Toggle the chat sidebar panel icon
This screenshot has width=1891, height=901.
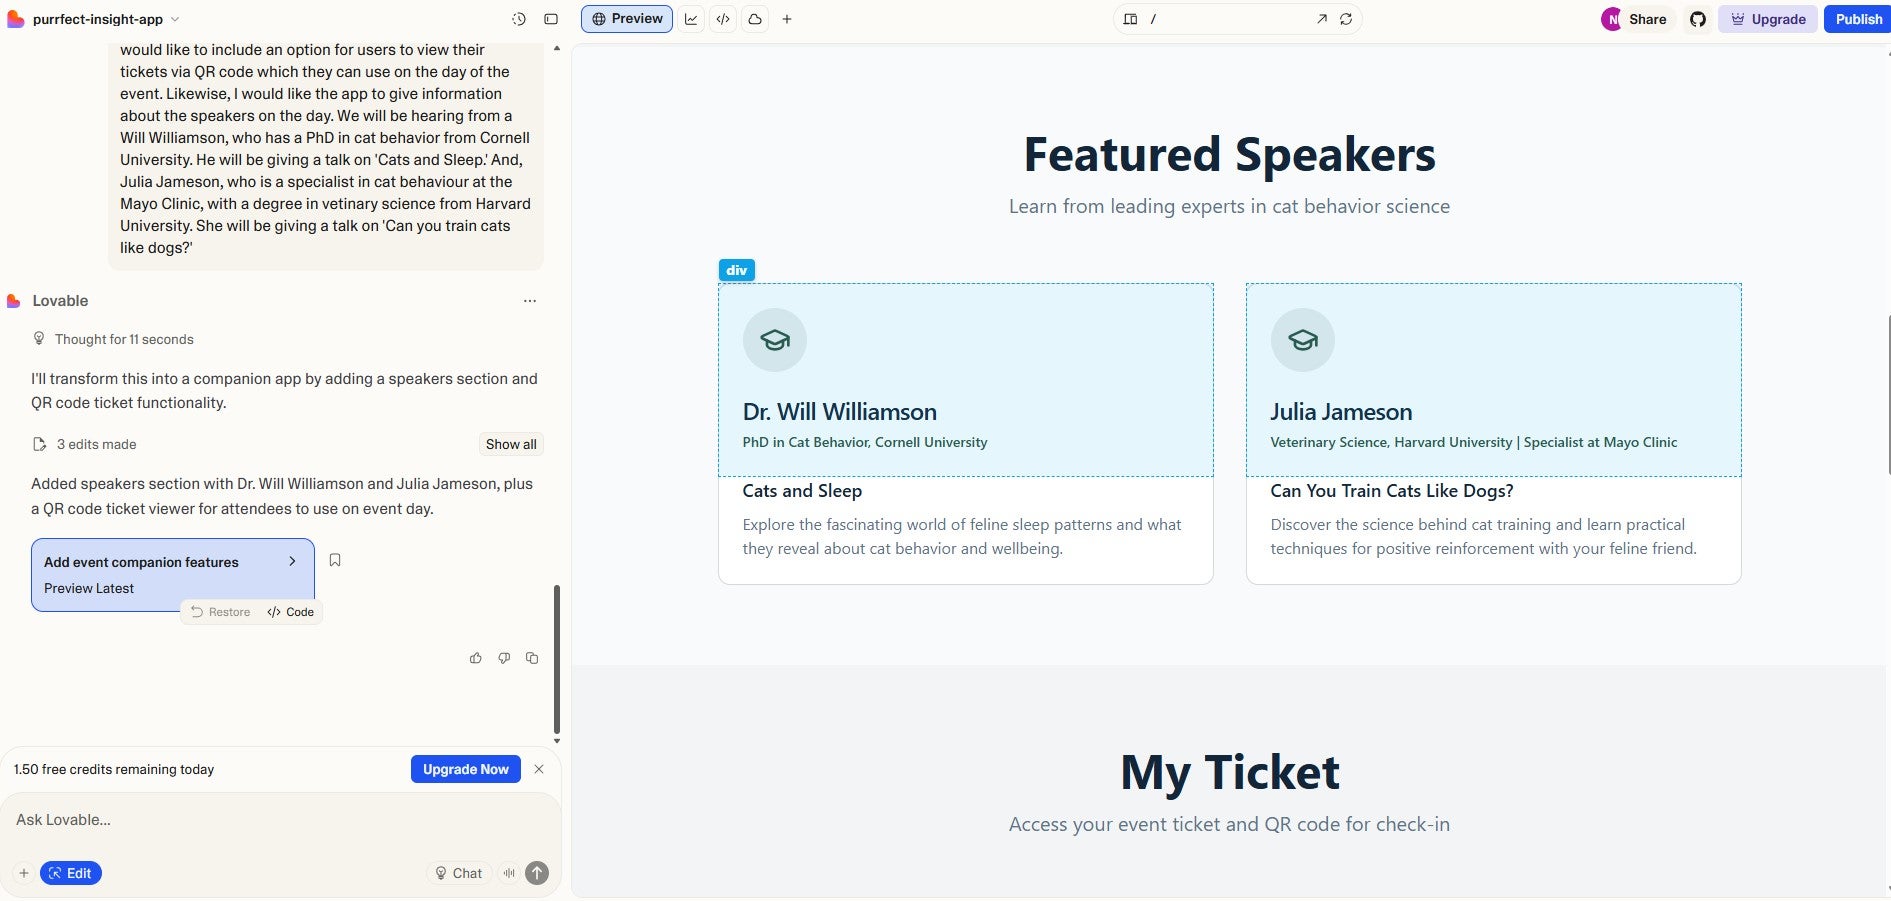(x=551, y=19)
